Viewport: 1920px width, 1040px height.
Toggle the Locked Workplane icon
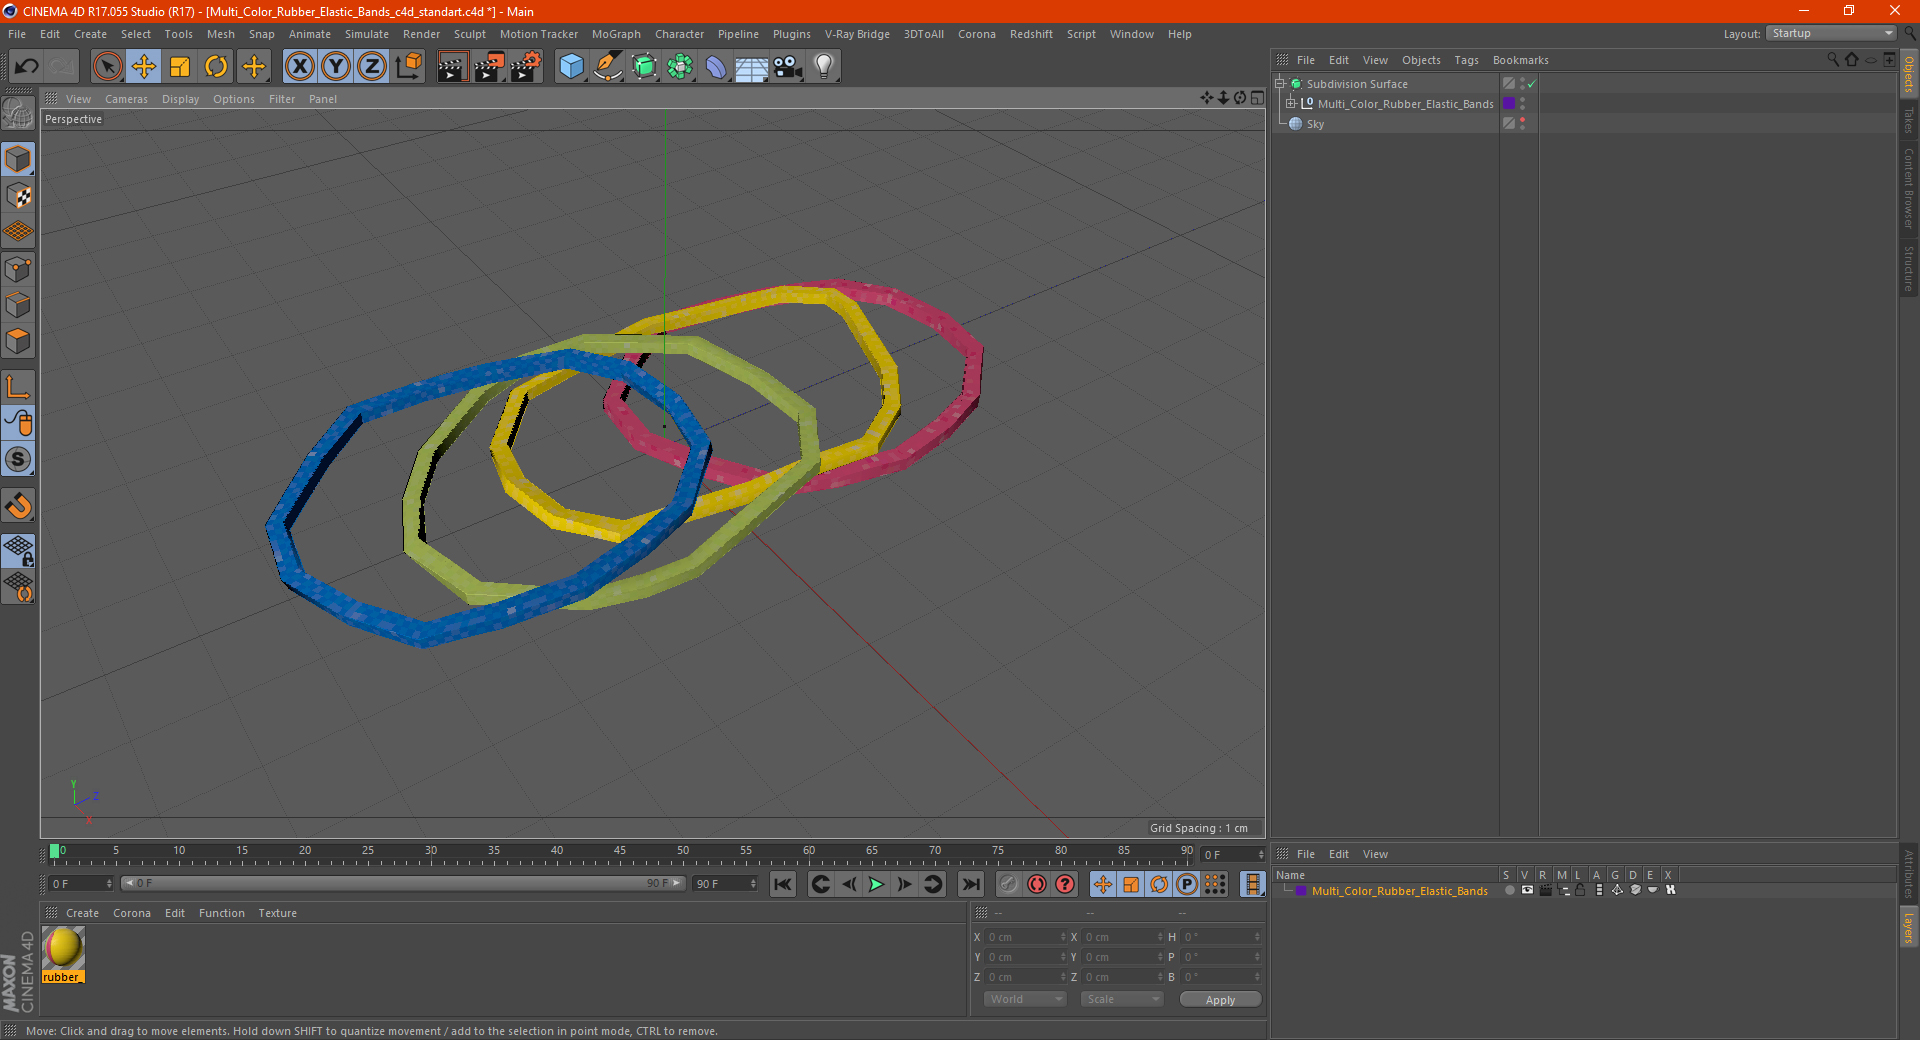click(18, 550)
